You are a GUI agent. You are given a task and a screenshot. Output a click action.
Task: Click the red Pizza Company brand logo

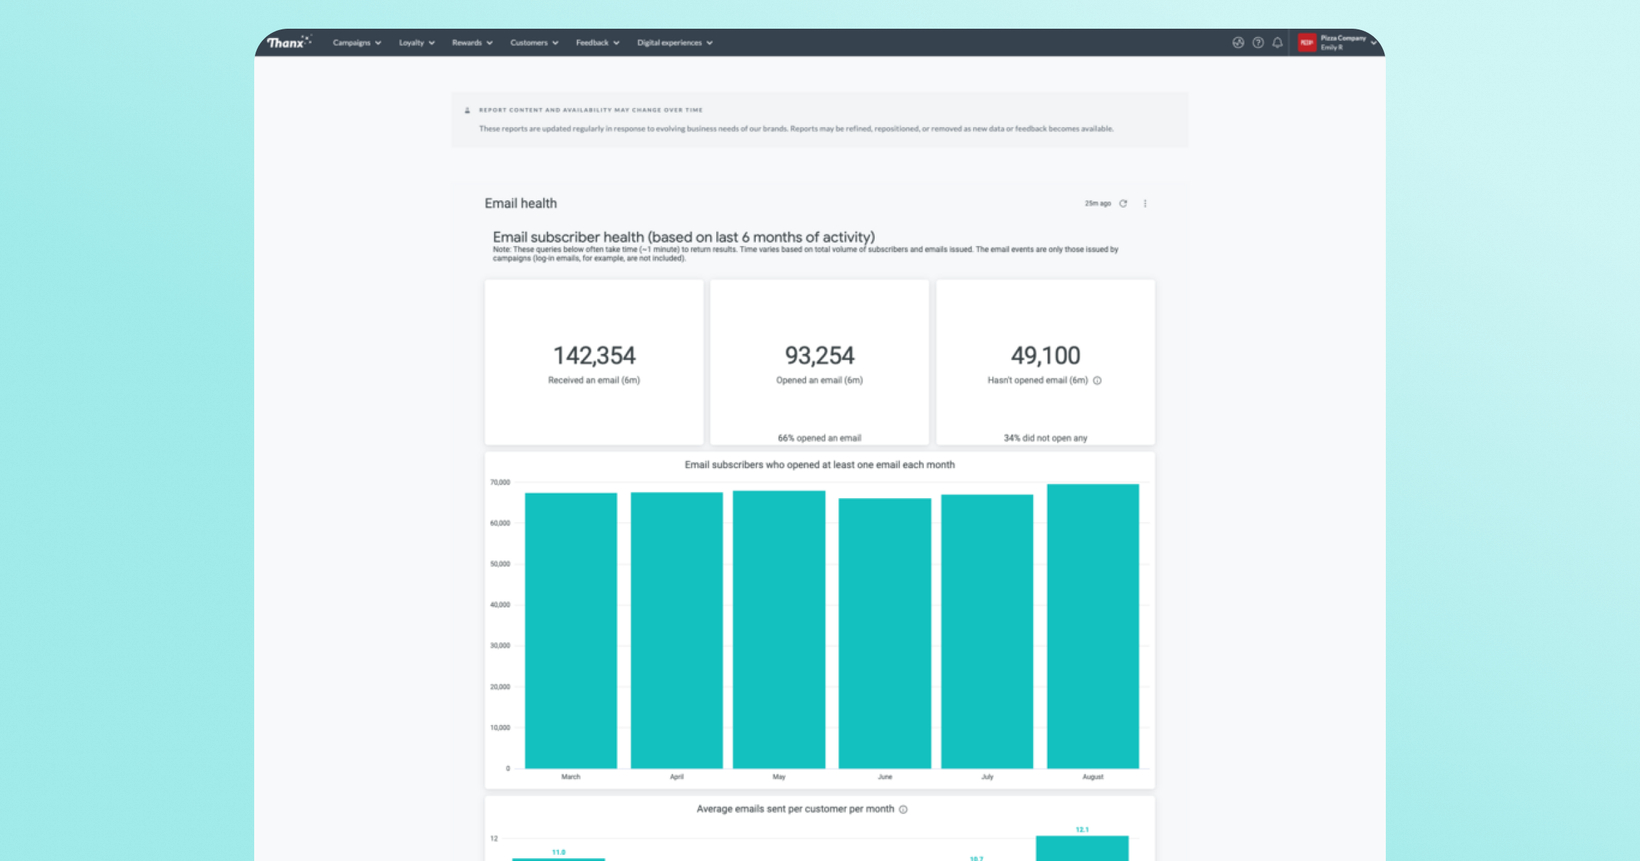1306,42
